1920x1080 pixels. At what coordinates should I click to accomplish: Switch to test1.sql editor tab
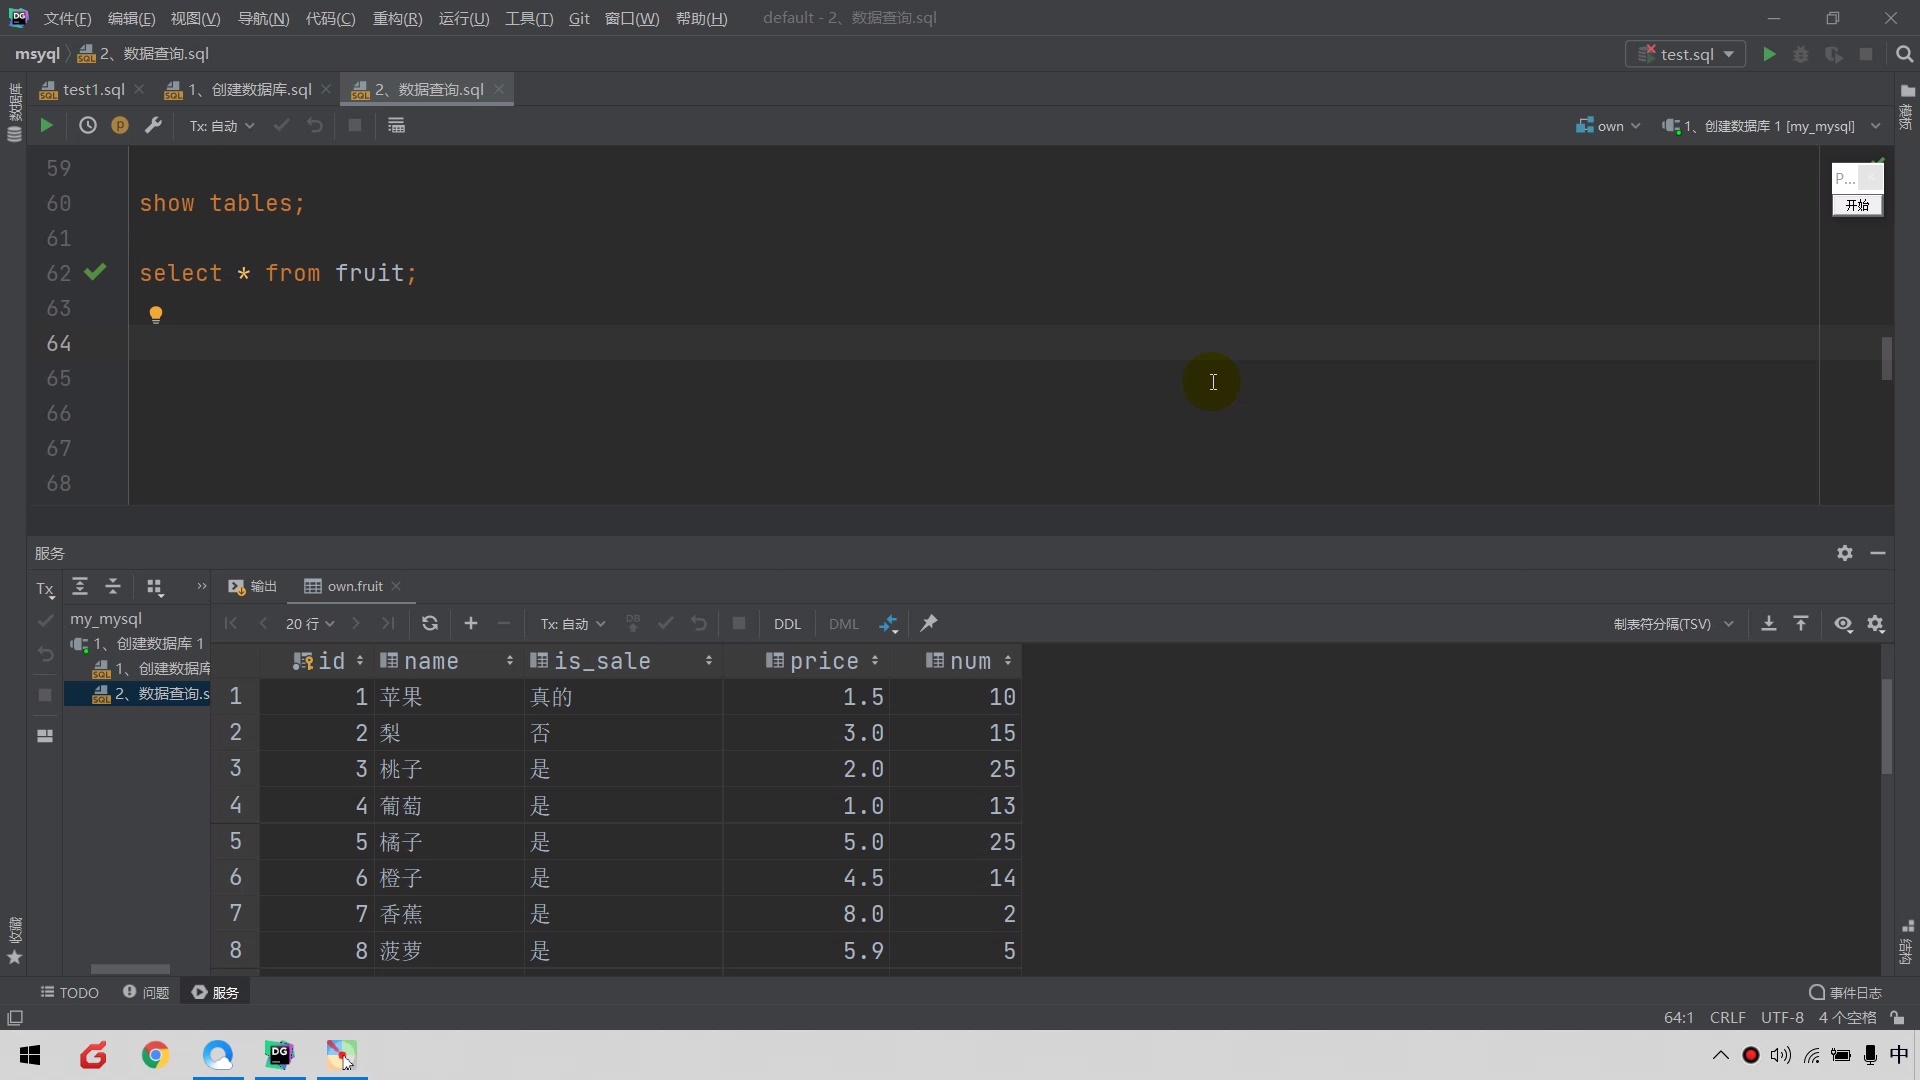pyautogui.click(x=92, y=90)
